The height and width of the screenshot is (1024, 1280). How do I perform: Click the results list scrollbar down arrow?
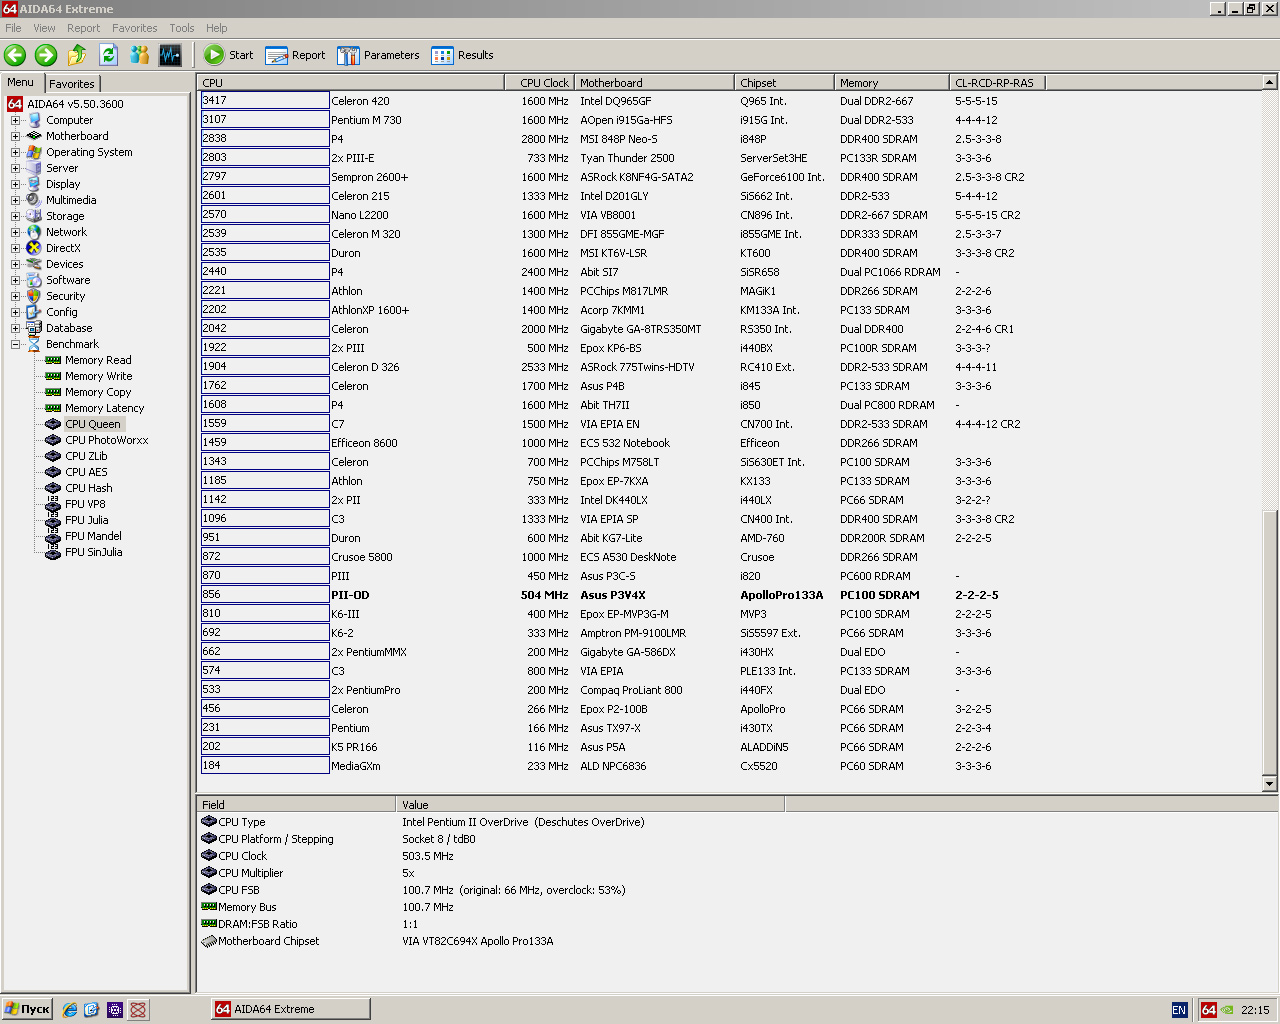pyautogui.click(x=1270, y=784)
